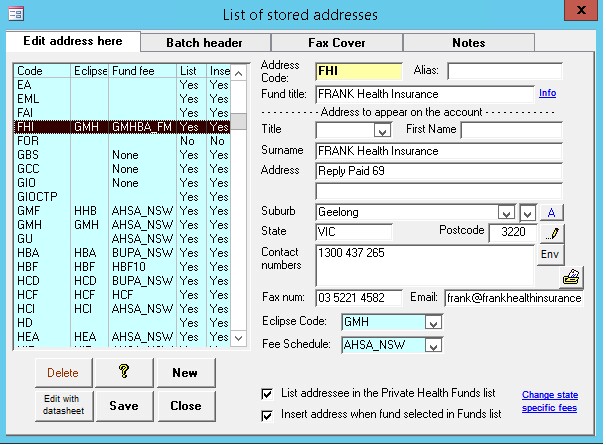Select the HCD row in the list
This screenshot has height=445, width=606.
point(122,281)
